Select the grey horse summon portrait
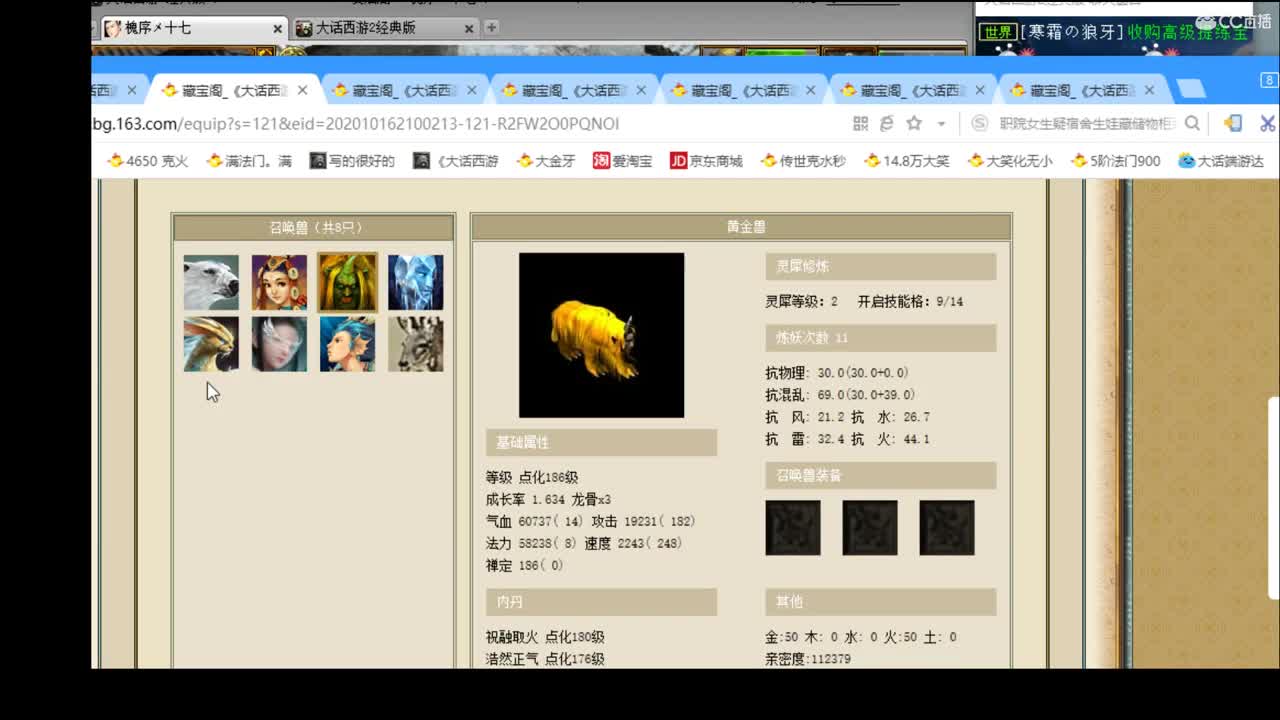1280x720 pixels. click(x=415, y=344)
